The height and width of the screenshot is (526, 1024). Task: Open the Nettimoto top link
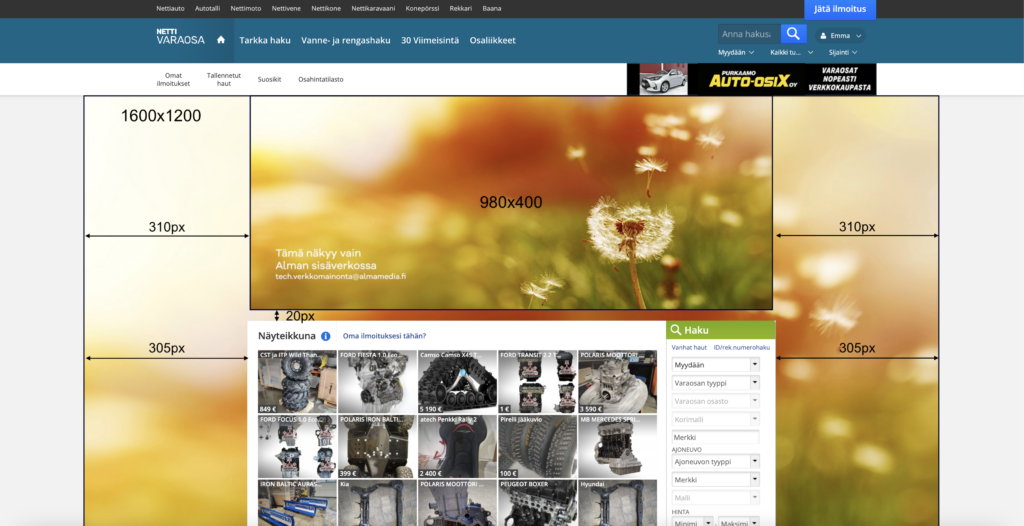point(246,8)
